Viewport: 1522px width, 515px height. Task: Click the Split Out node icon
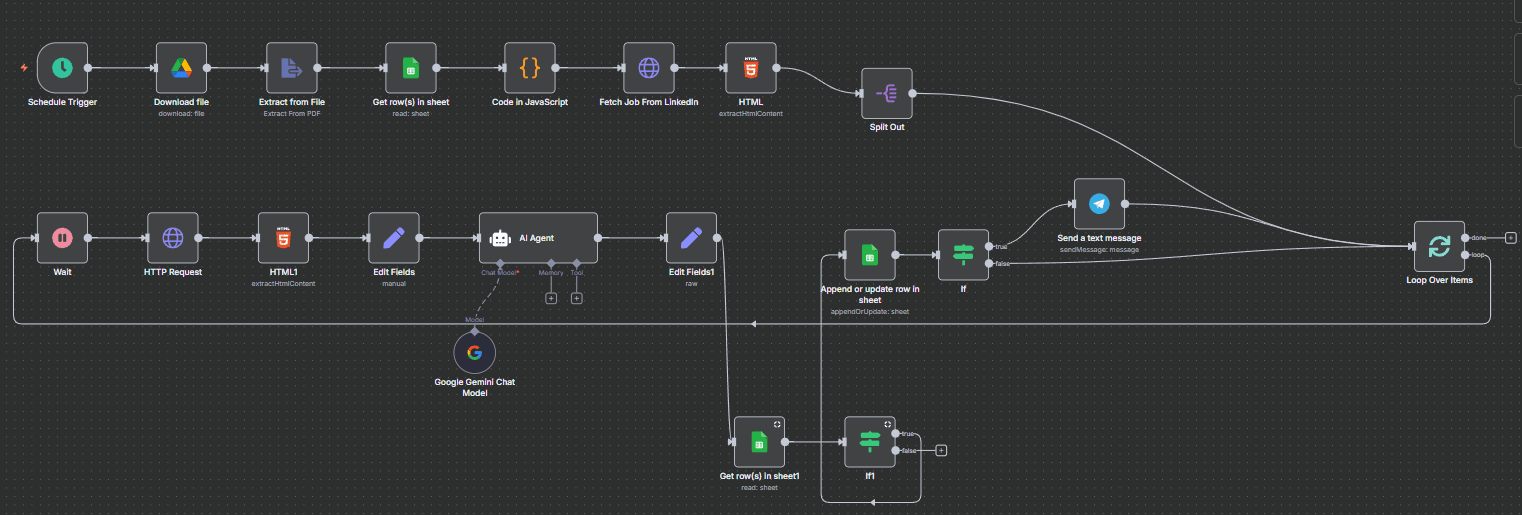point(887,94)
